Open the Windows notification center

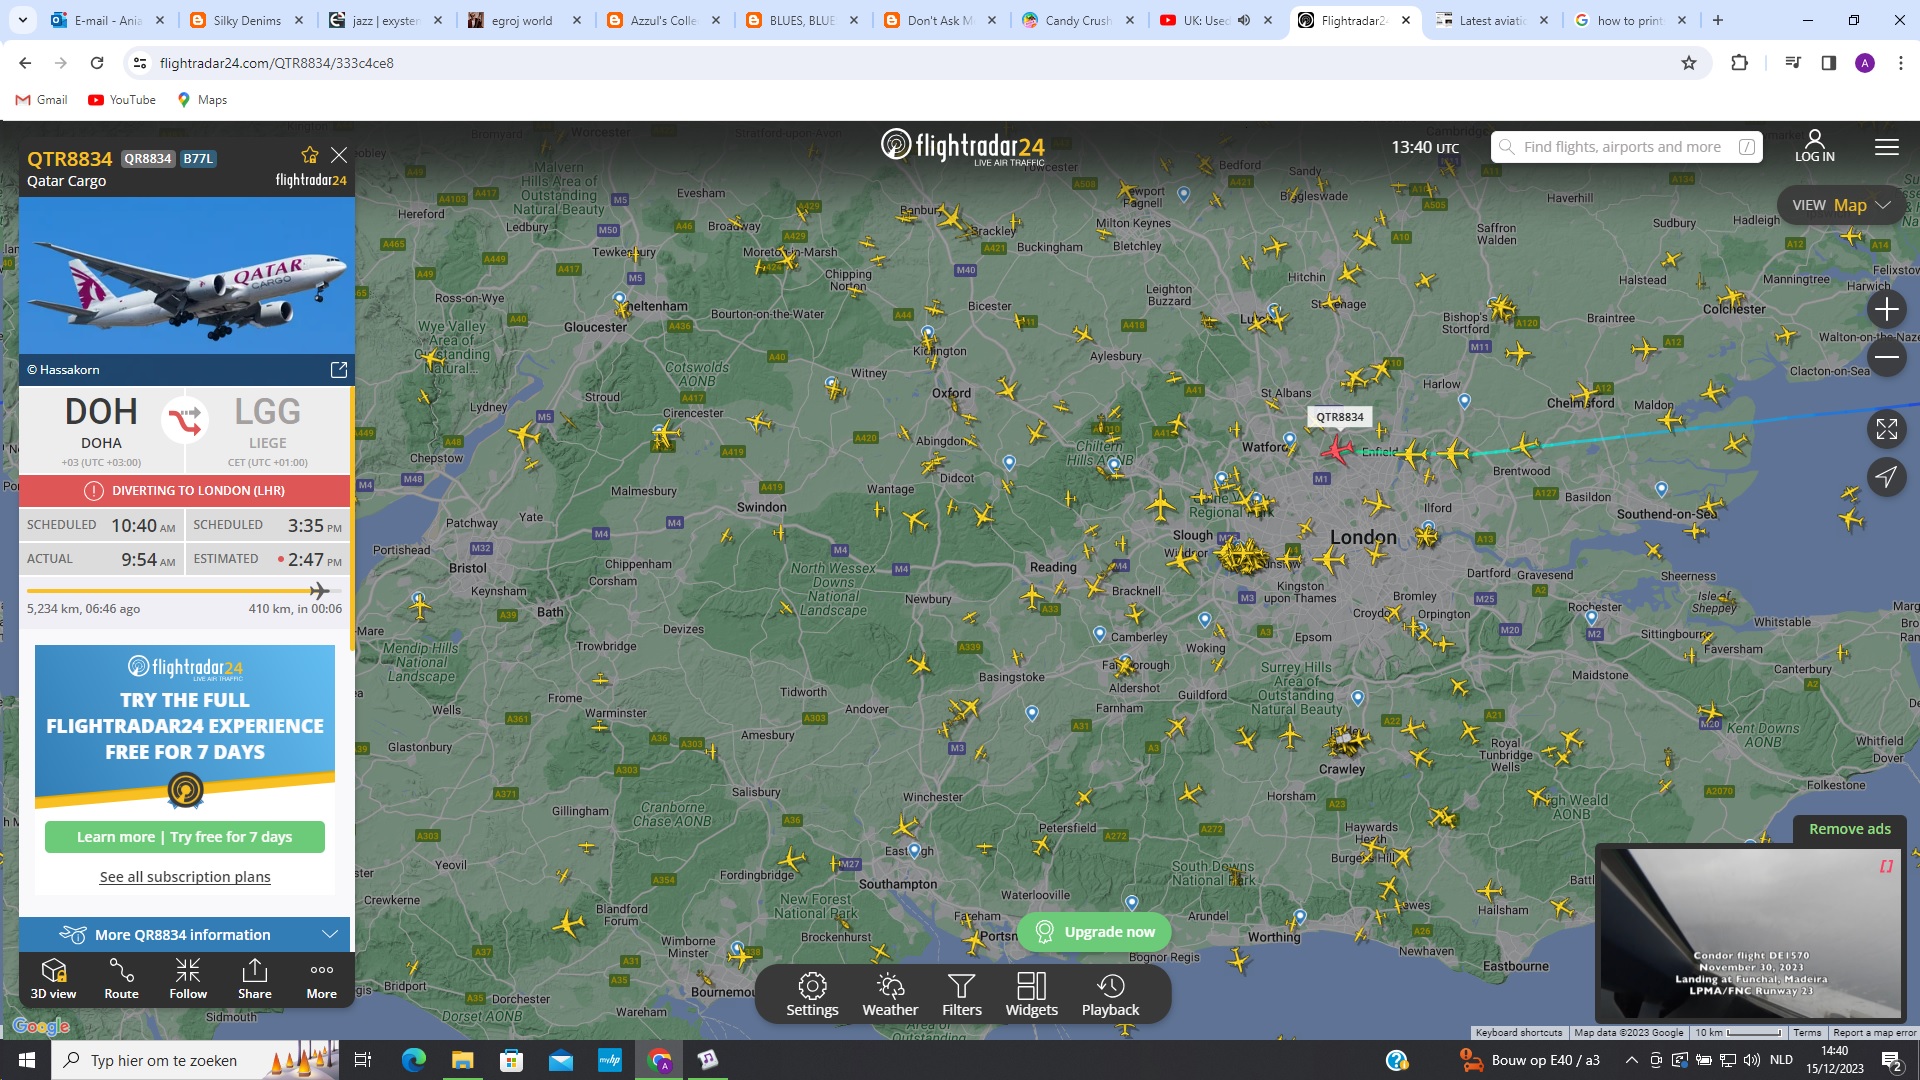(1892, 1060)
